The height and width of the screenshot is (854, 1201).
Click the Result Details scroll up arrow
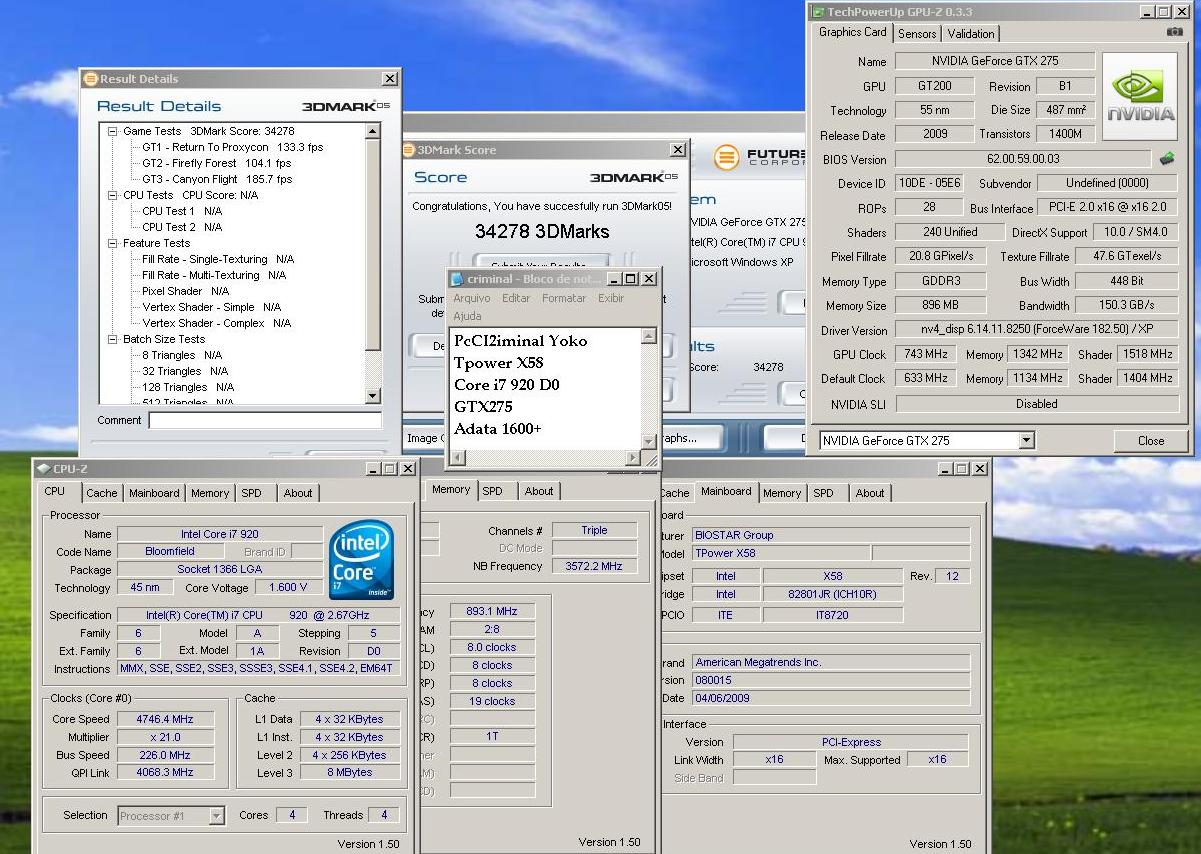click(x=373, y=131)
